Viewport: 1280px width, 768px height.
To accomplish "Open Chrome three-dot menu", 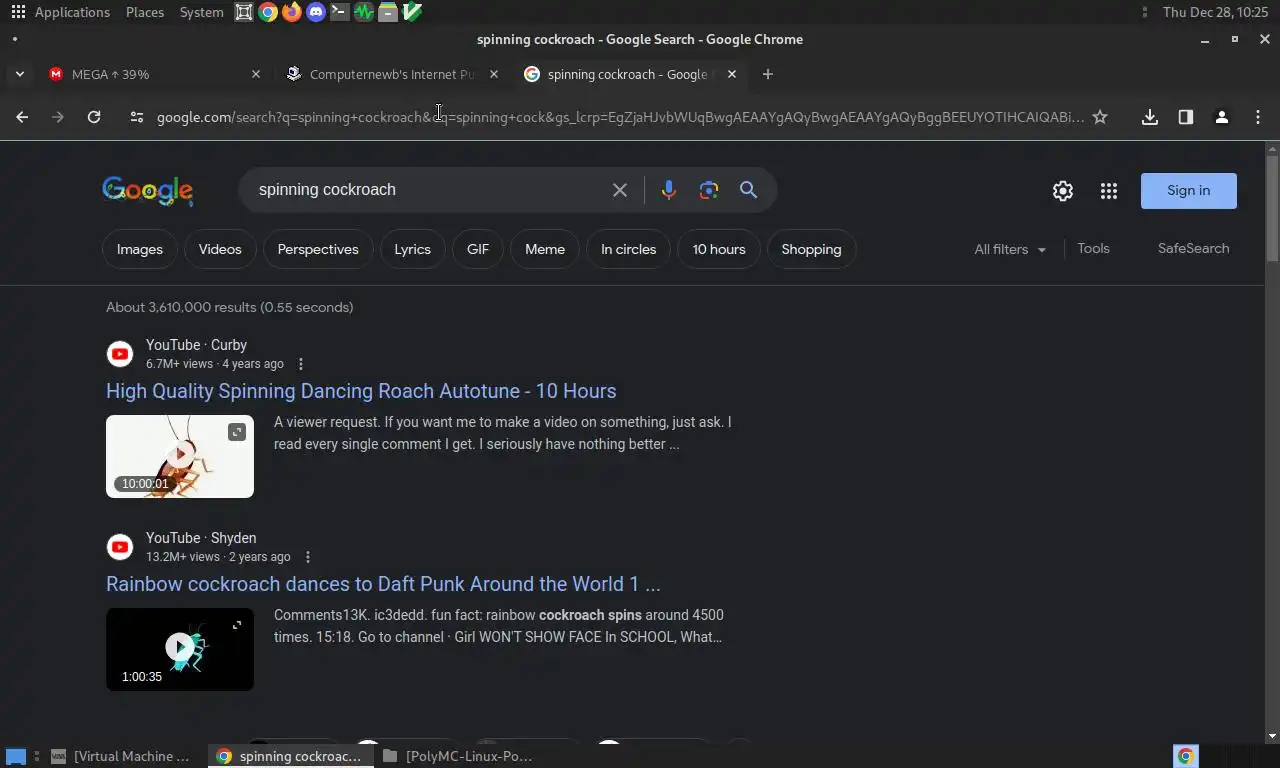I will (x=1258, y=117).
